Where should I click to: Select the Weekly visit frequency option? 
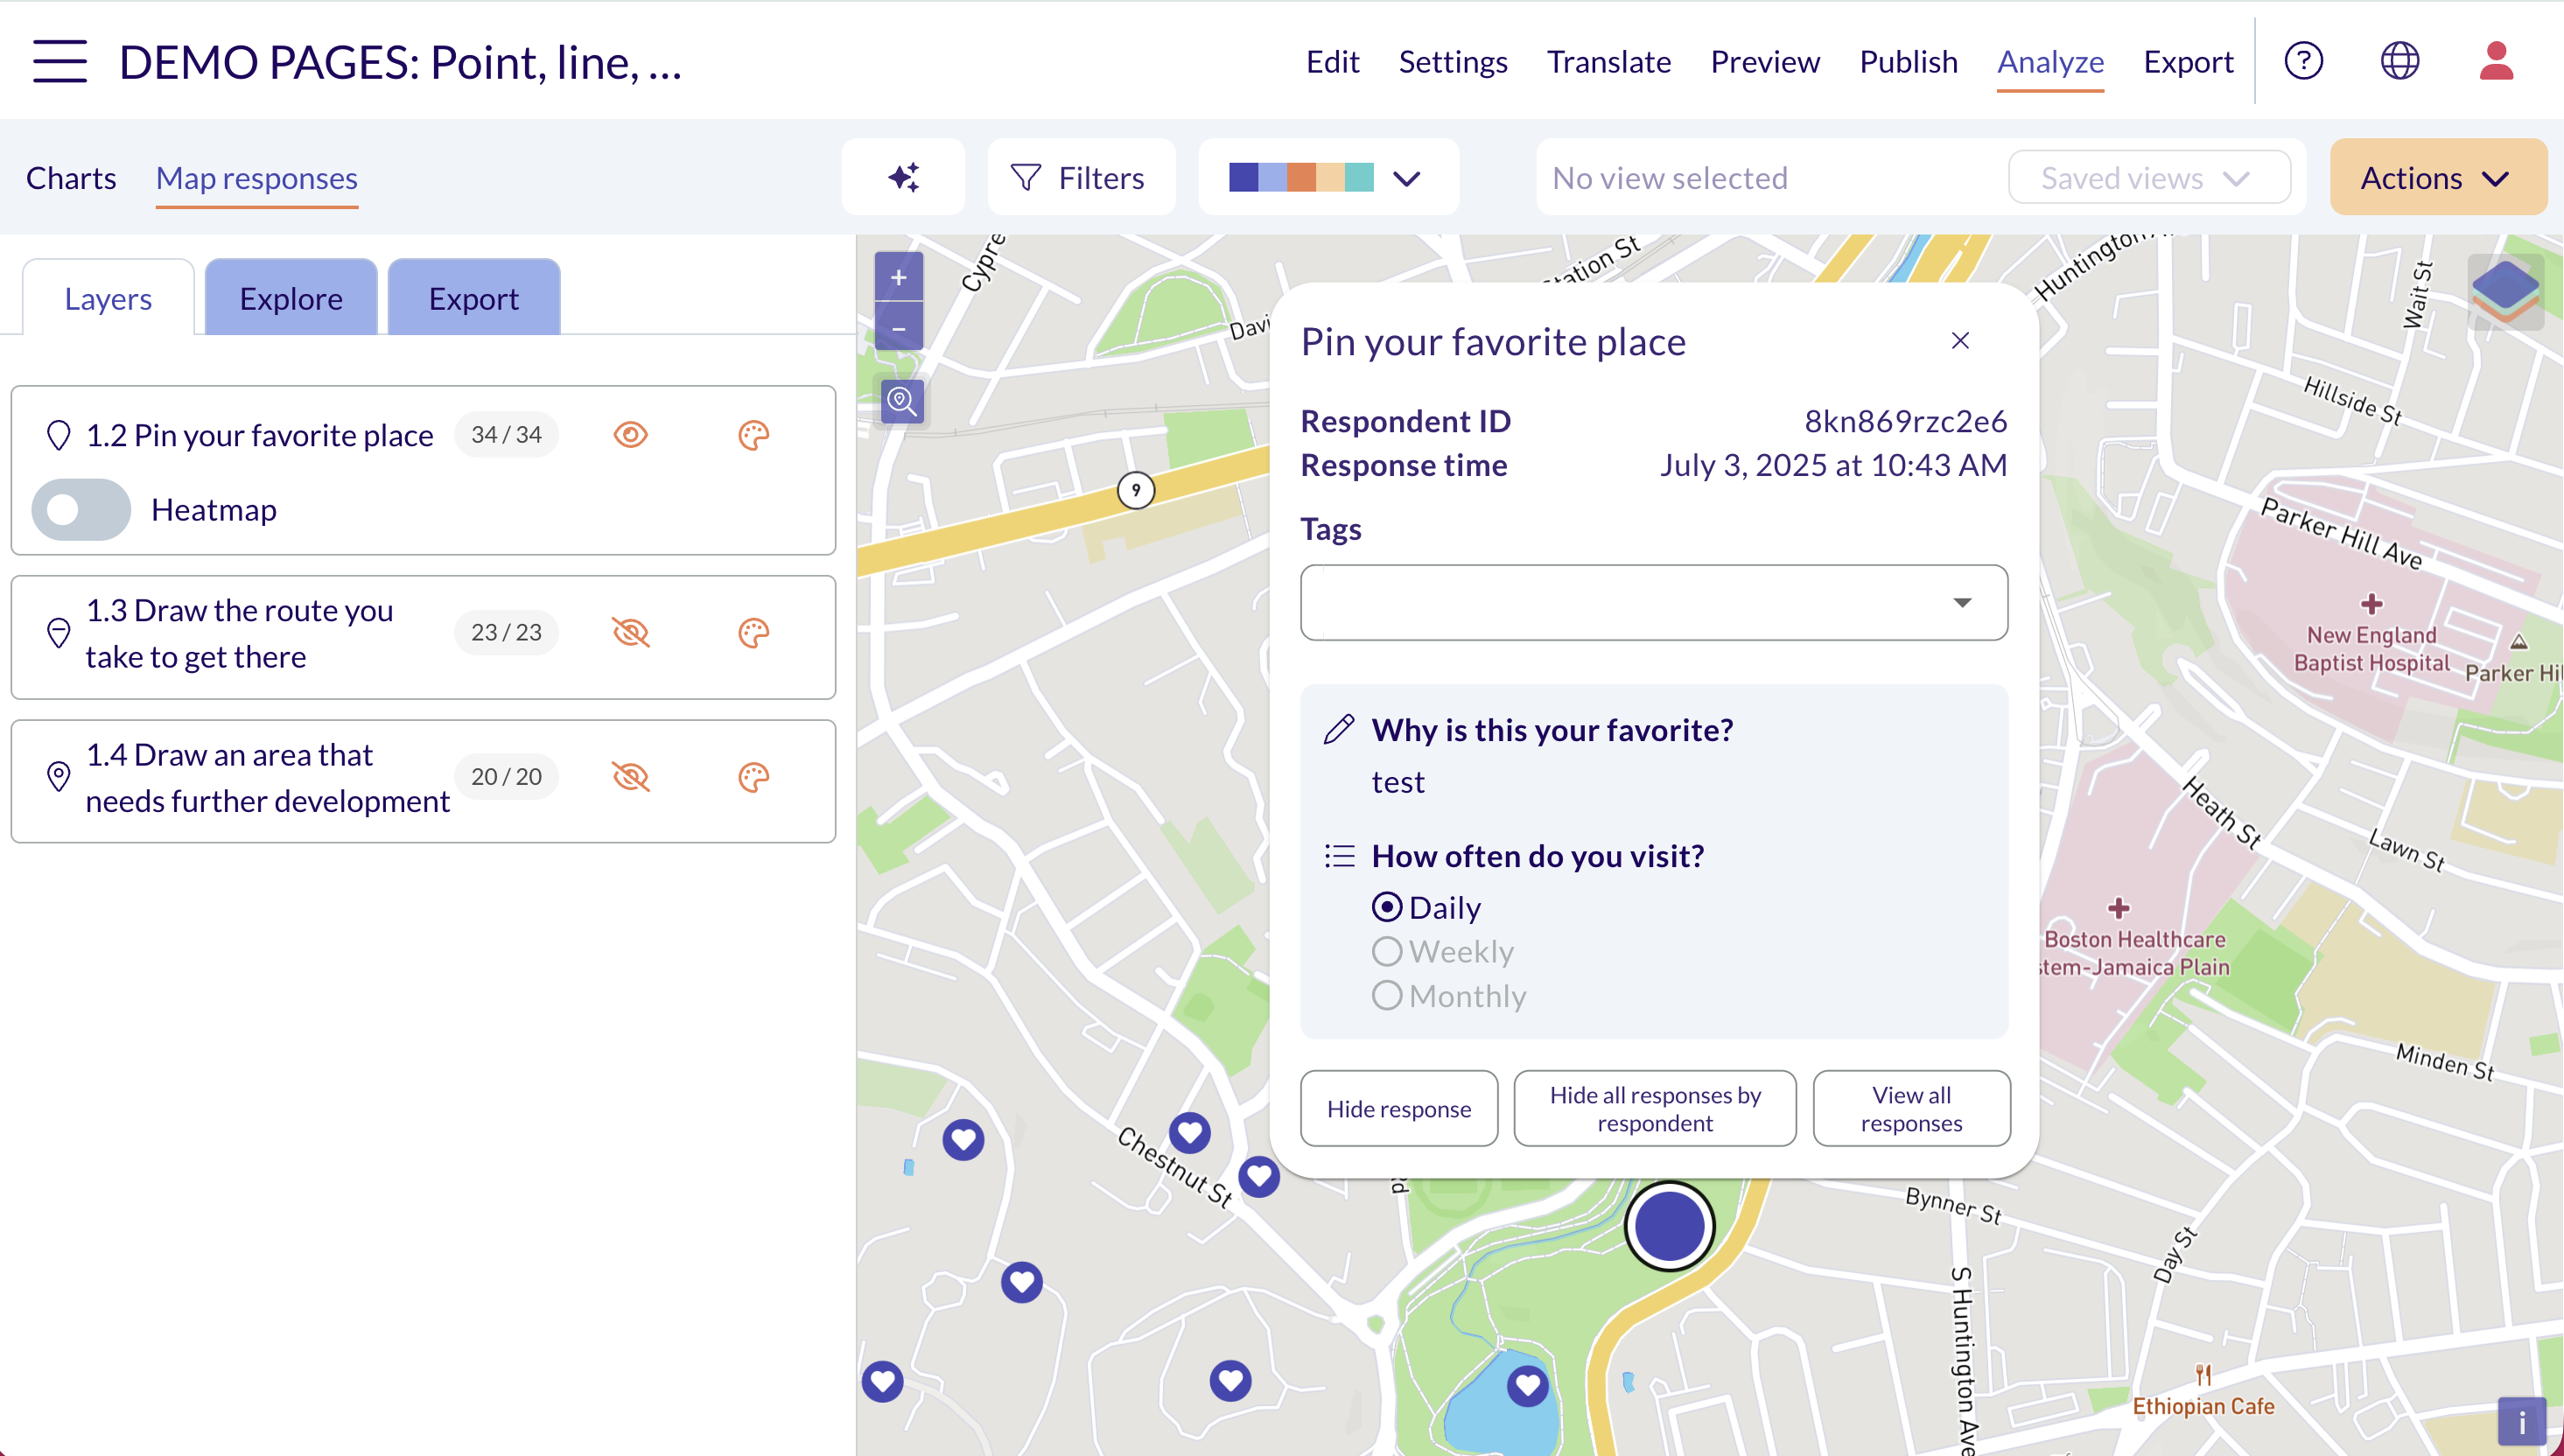1387,951
